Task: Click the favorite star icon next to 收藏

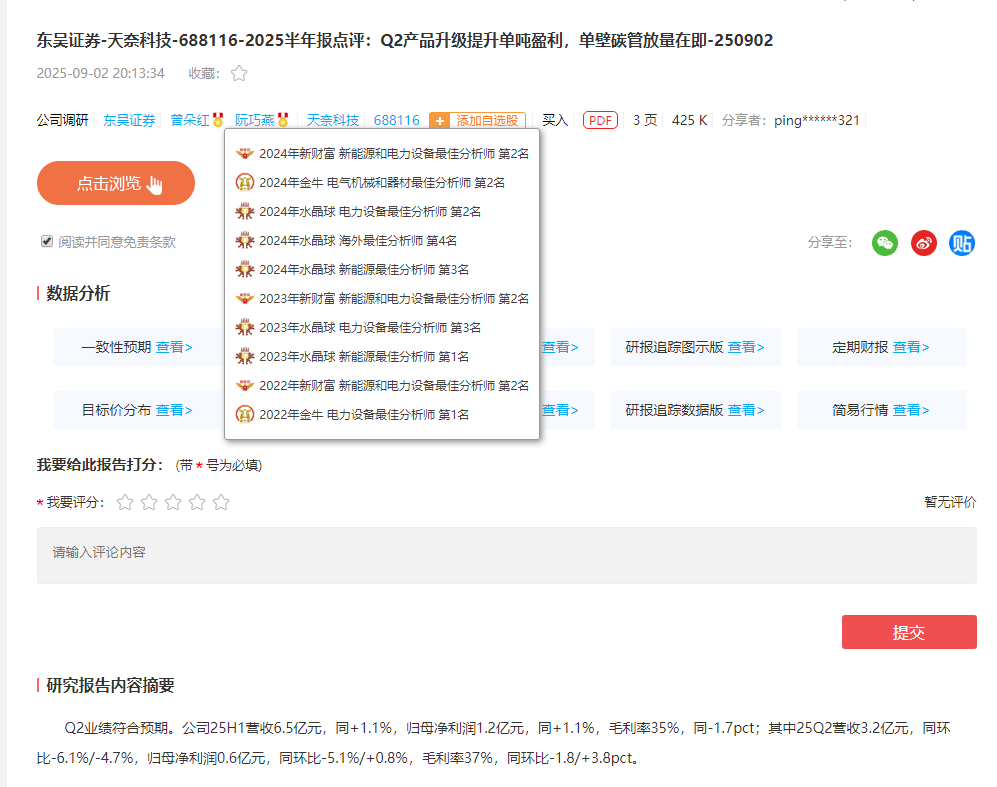Action: 239,73
